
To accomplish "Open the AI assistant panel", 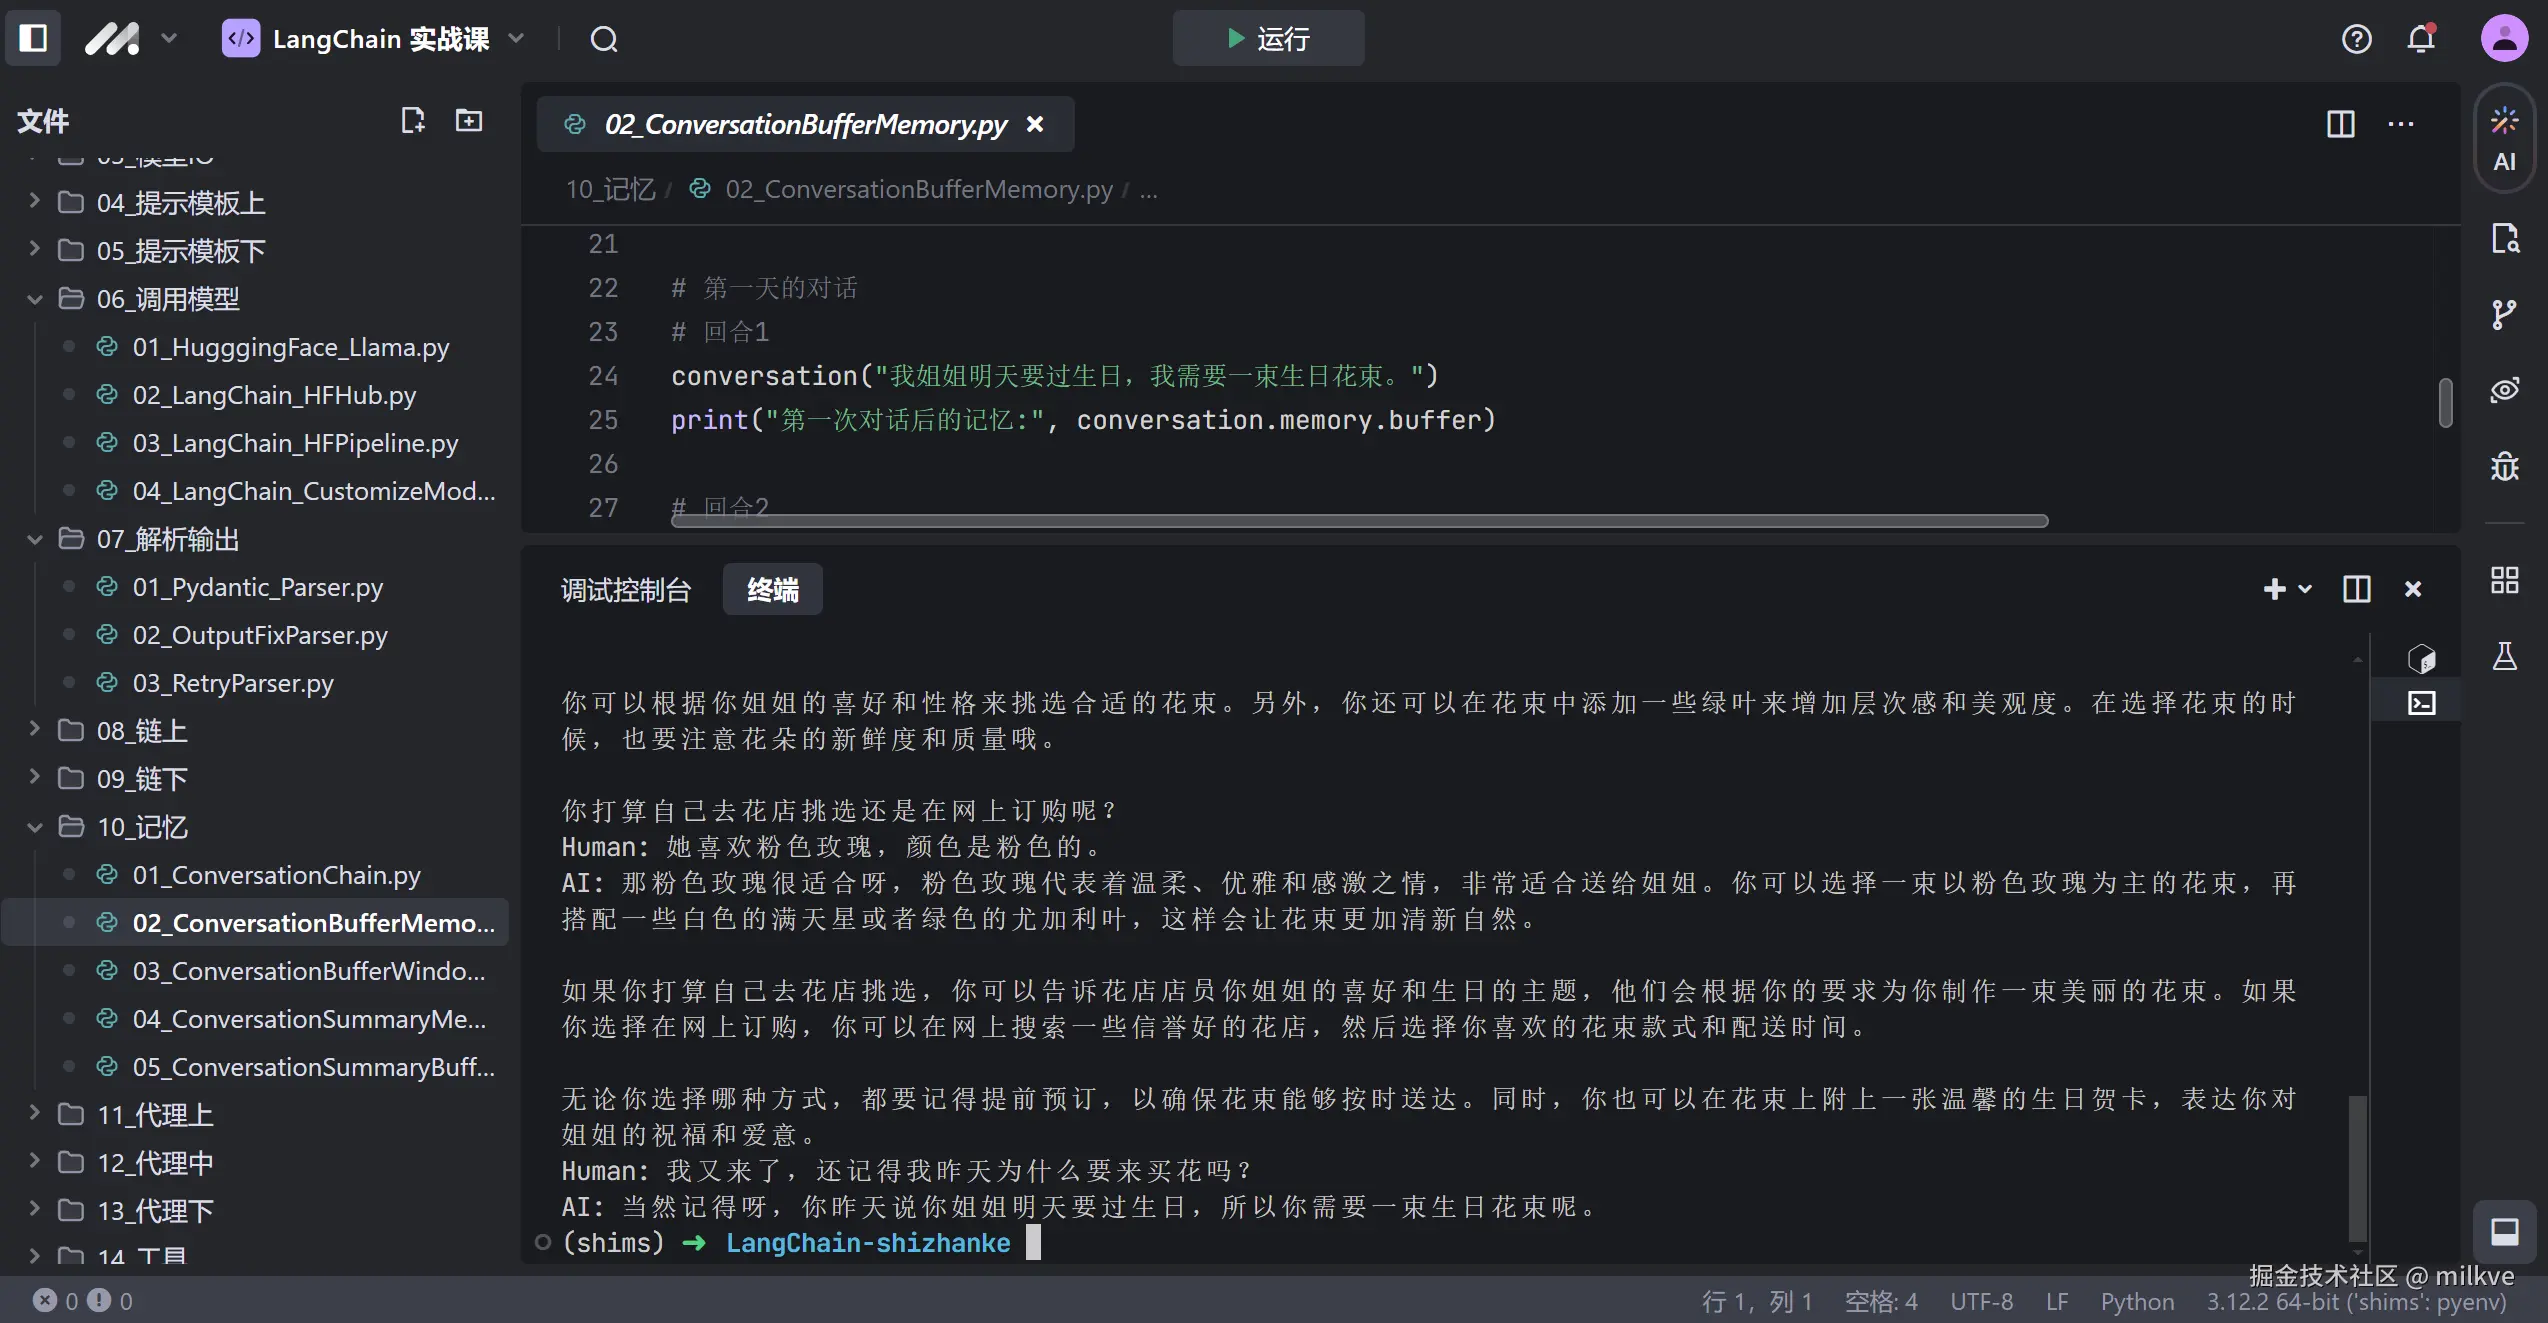I will click(2504, 138).
